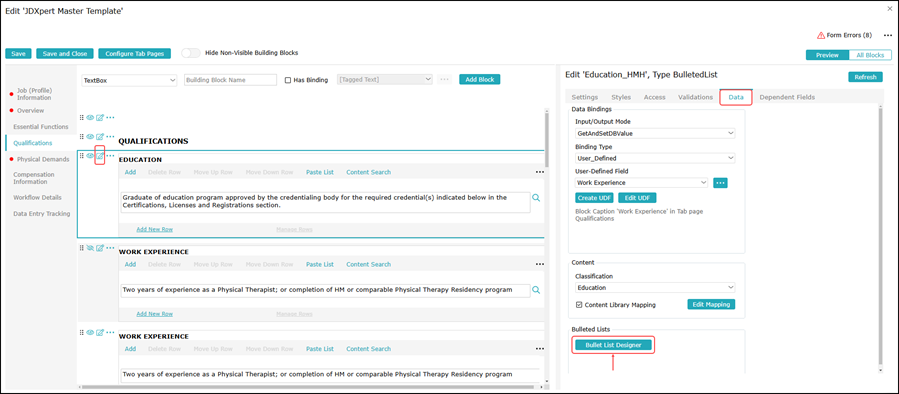
Task: Click the Education graduate requirement text box
Action: pos(325,202)
